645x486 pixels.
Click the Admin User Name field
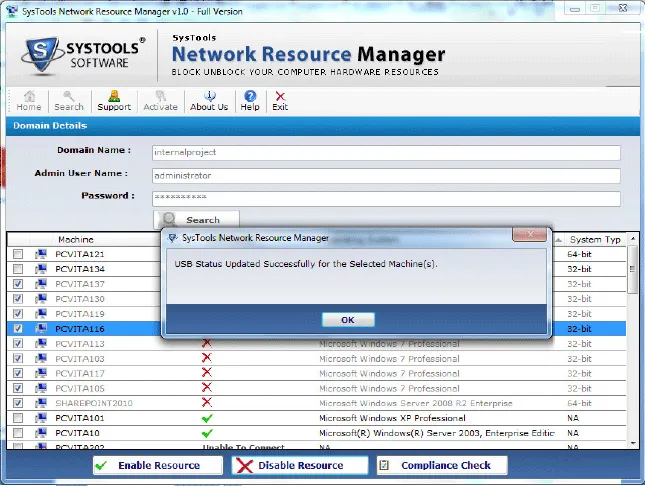click(x=386, y=176)
